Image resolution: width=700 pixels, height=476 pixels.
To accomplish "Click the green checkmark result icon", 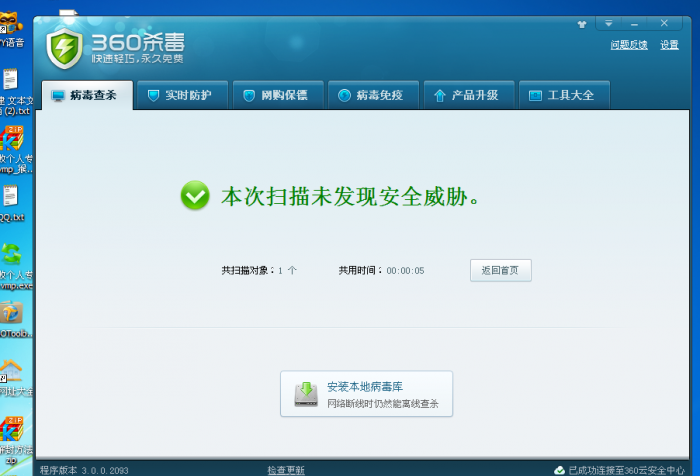I will (195, 195).
